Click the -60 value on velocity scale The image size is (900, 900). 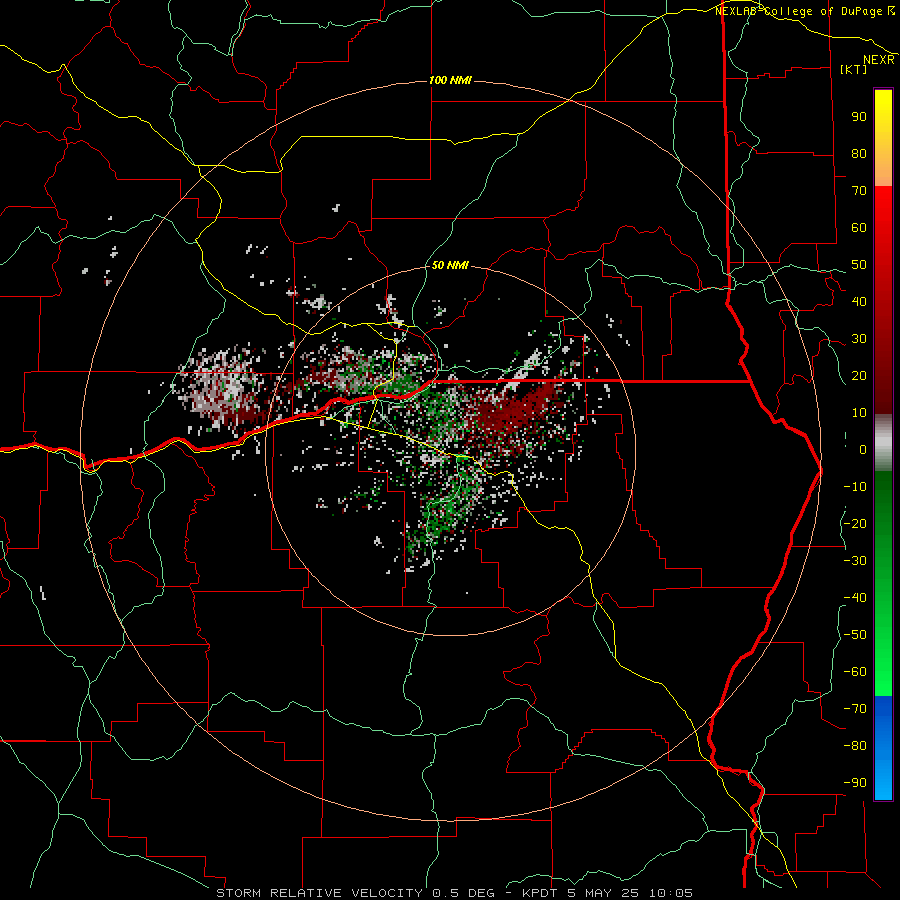(x=855, y=672)
